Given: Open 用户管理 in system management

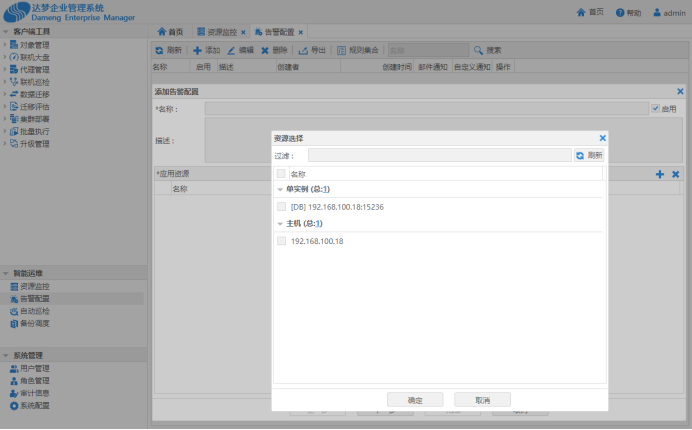Looking at the screenshot, I should [x=14, y=369].
